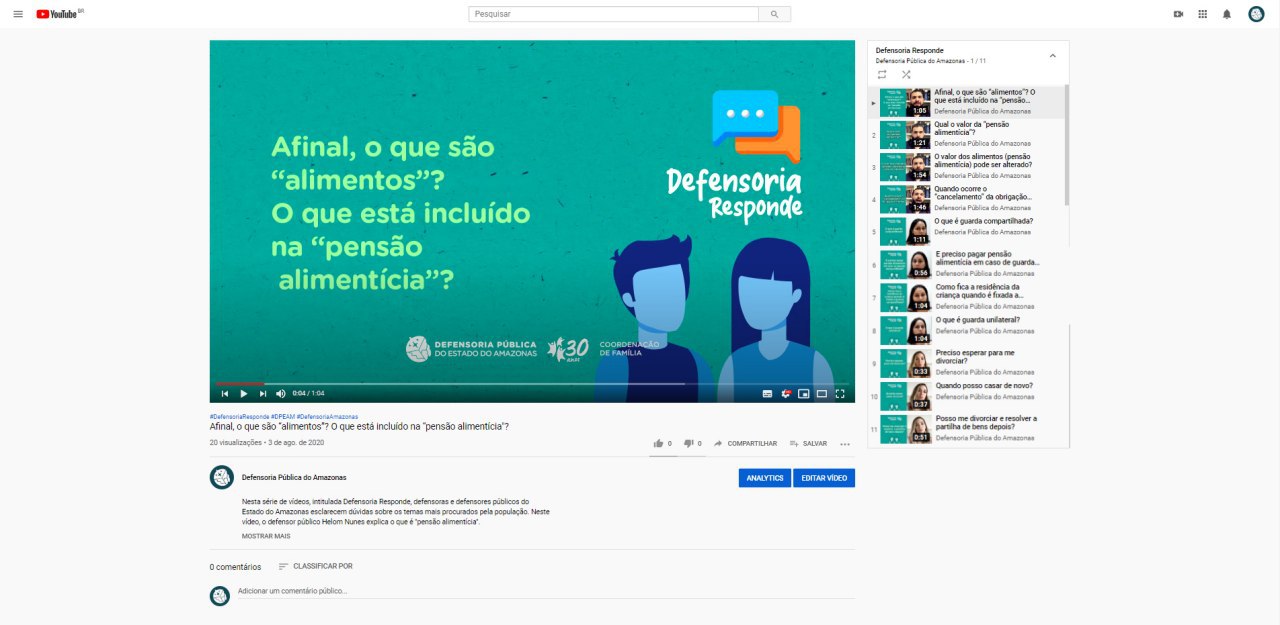1280x625 pixels.
Task: Enter full screen mode
Action: coord(840,393)
